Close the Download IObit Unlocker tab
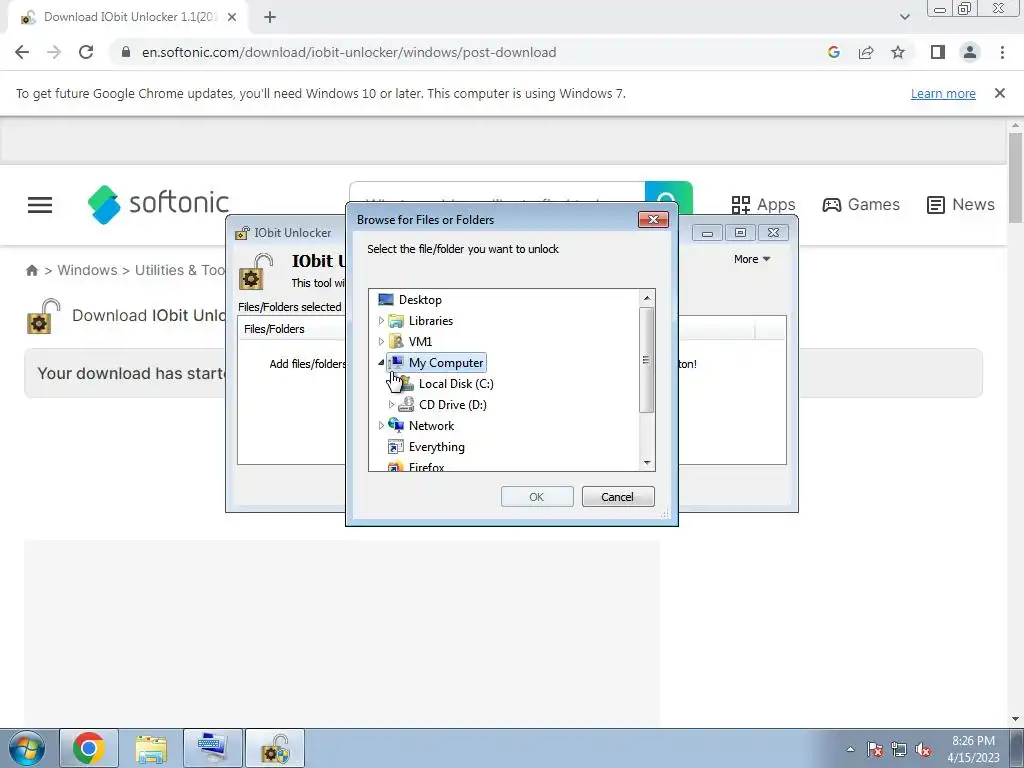Viewport: 1024px width, 768px height. tap(232, 17)
